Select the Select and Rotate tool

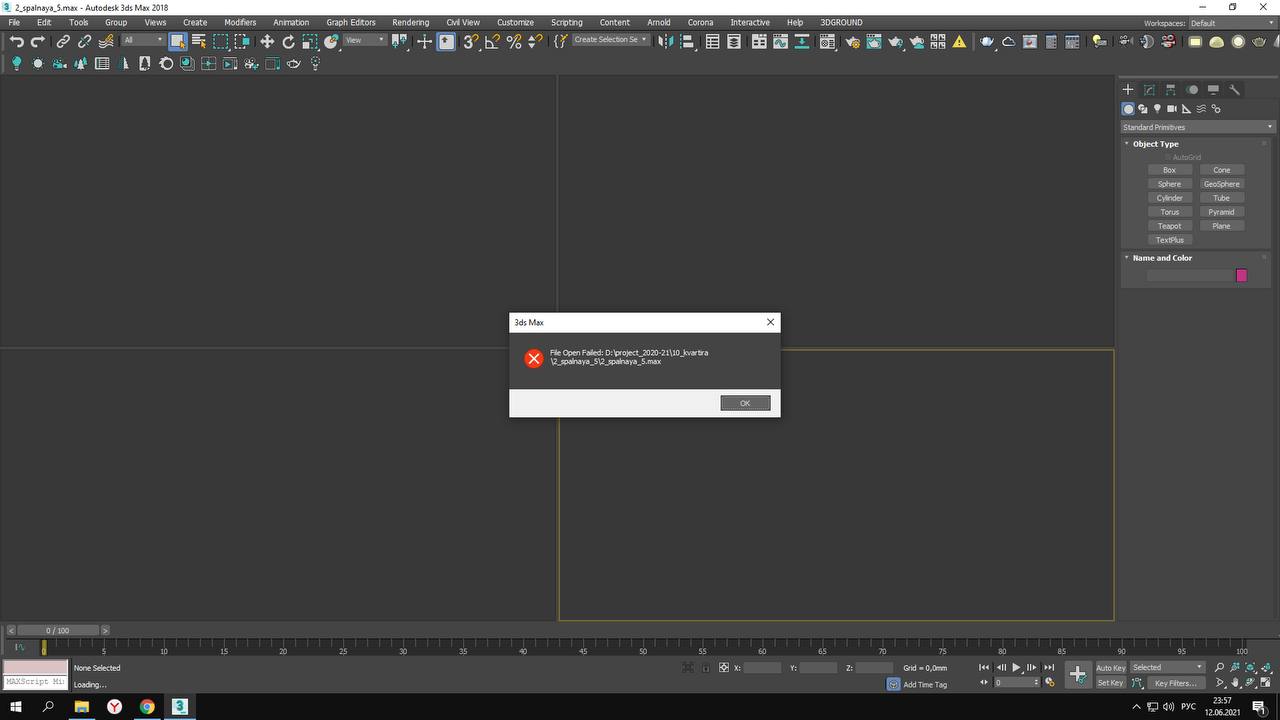(x=289, y=41)
